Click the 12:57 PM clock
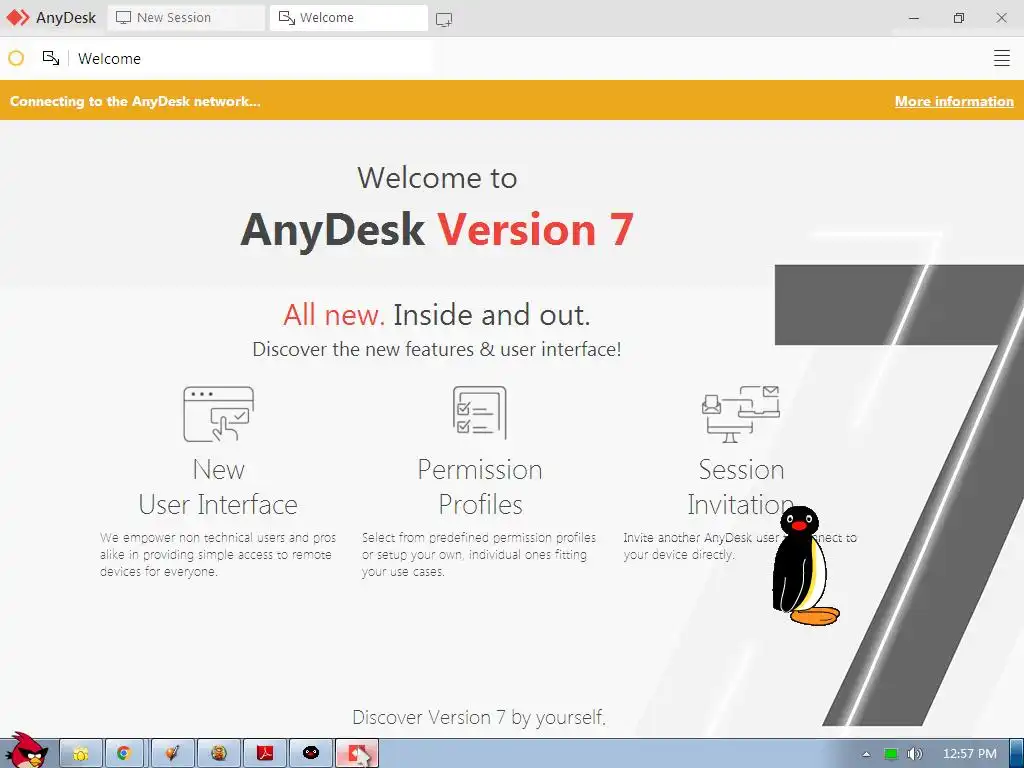The height and width of the screenshot is (768, 1024). (970, 754)
